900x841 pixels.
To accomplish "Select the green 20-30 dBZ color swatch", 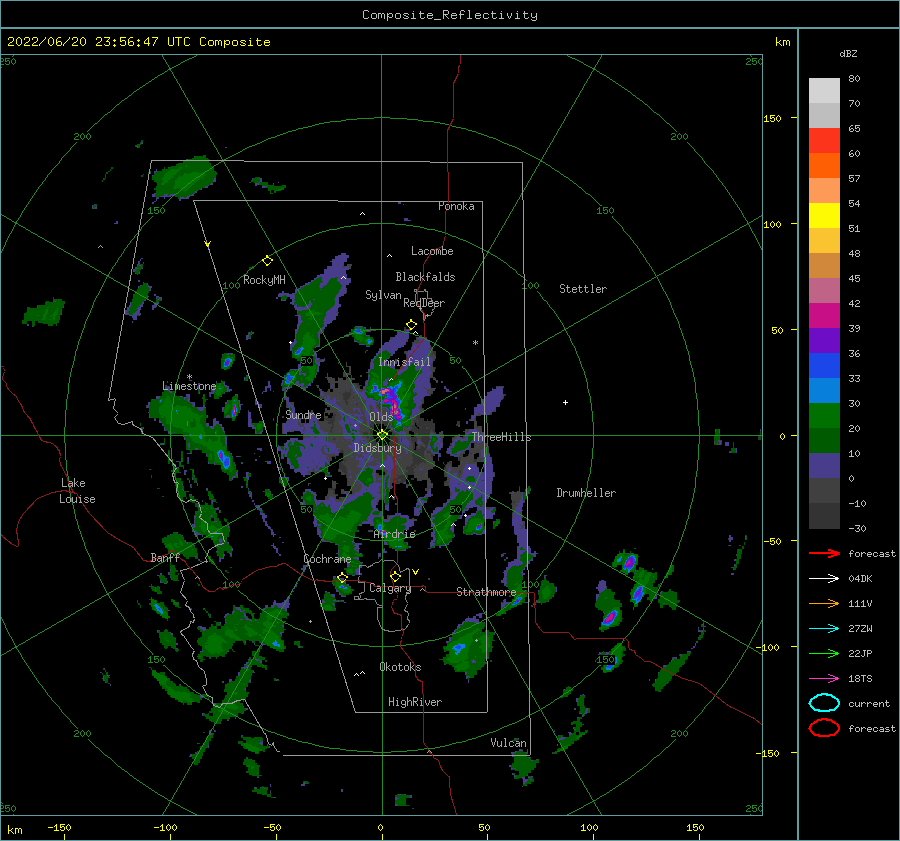I will point(824,415).
